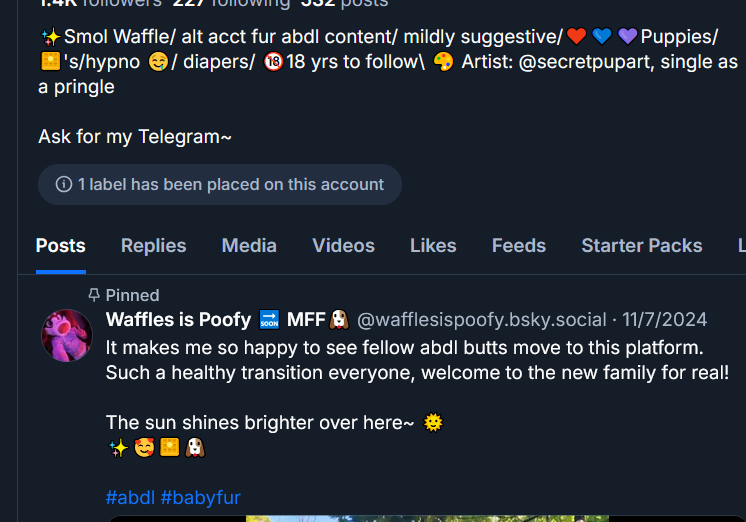Image resolution: width=746 pixels, height=522 pixels.
Task: Click the info icon on label notice
Action: click(64, 185)
